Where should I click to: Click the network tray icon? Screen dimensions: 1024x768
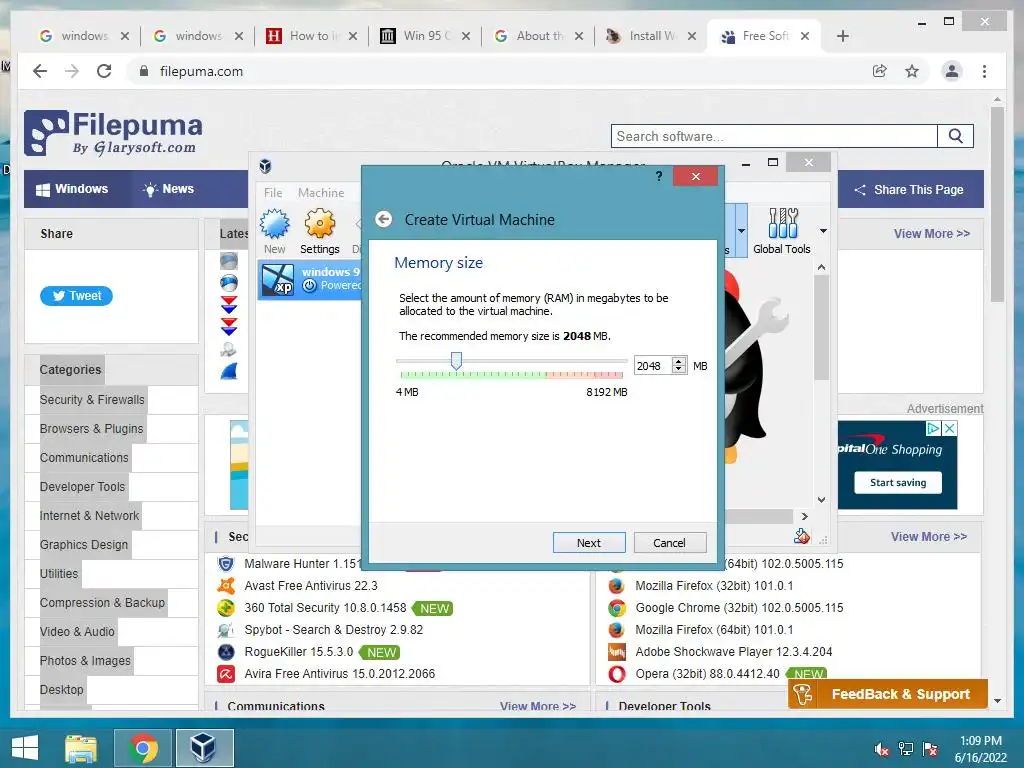tap(906, 749)
